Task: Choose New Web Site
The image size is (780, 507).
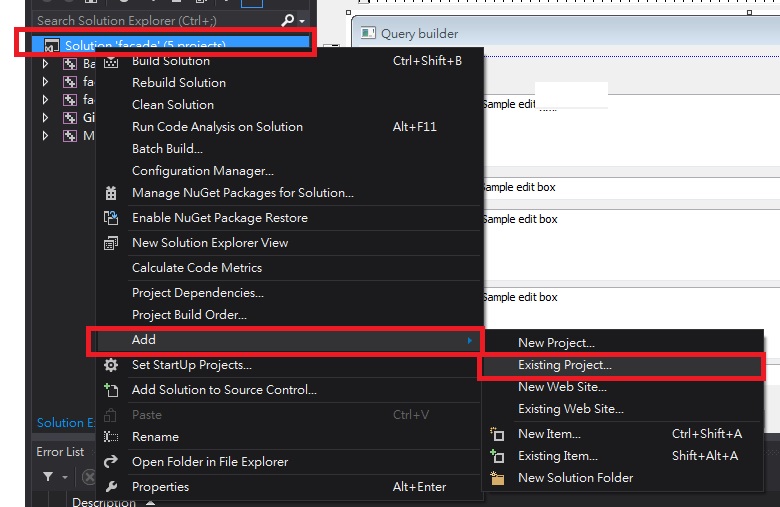Action: [x=623, y=387]
